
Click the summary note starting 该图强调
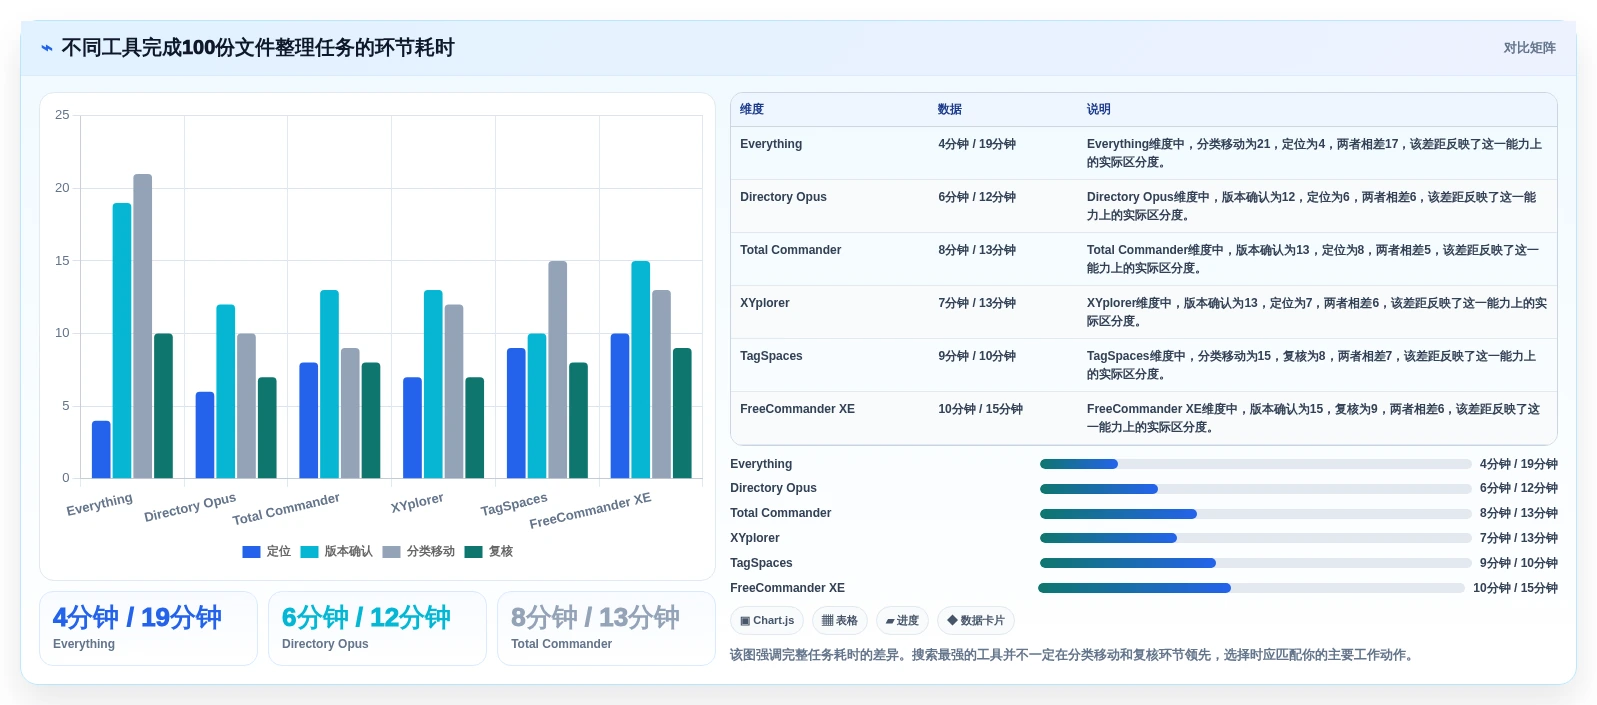[1073, 655]
